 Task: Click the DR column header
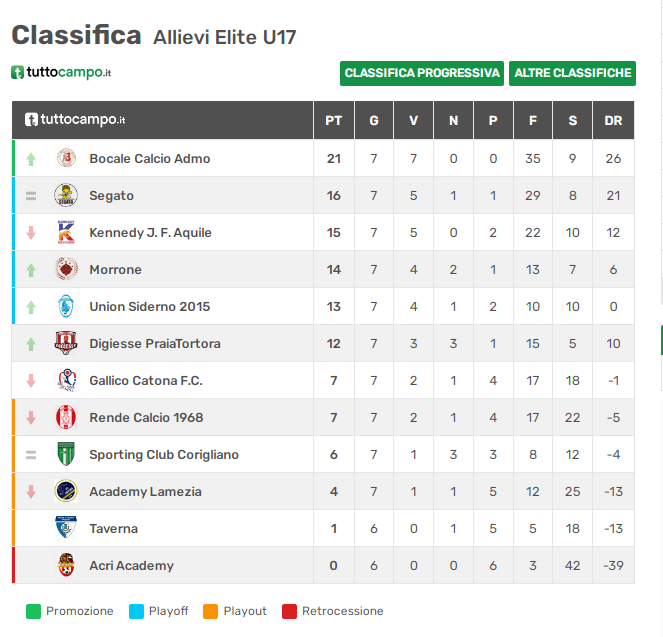(613, 120)
